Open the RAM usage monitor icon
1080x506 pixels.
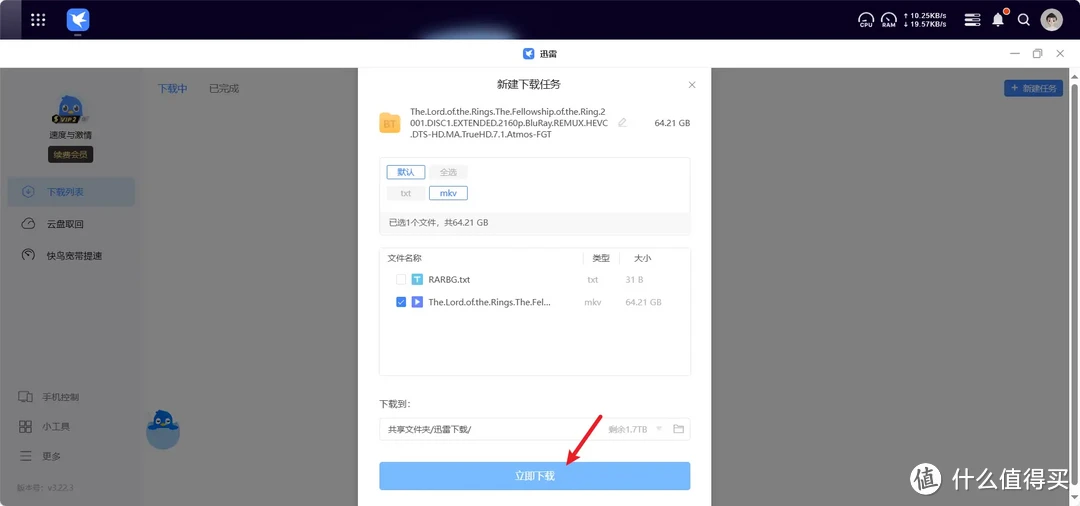(x=889, y=20)
